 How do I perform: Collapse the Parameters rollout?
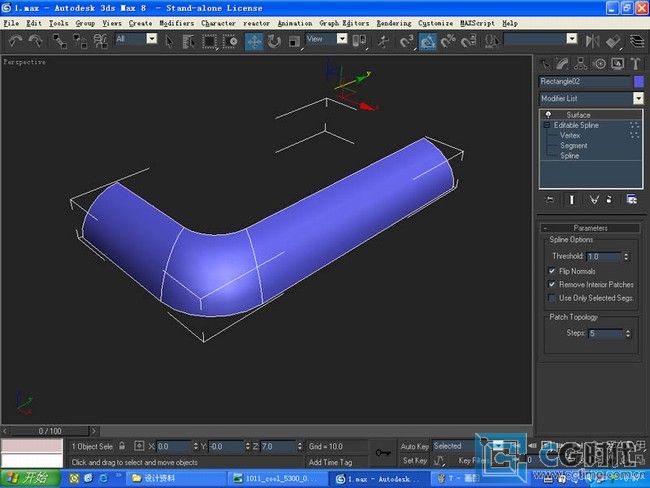(x=591, y=228)
